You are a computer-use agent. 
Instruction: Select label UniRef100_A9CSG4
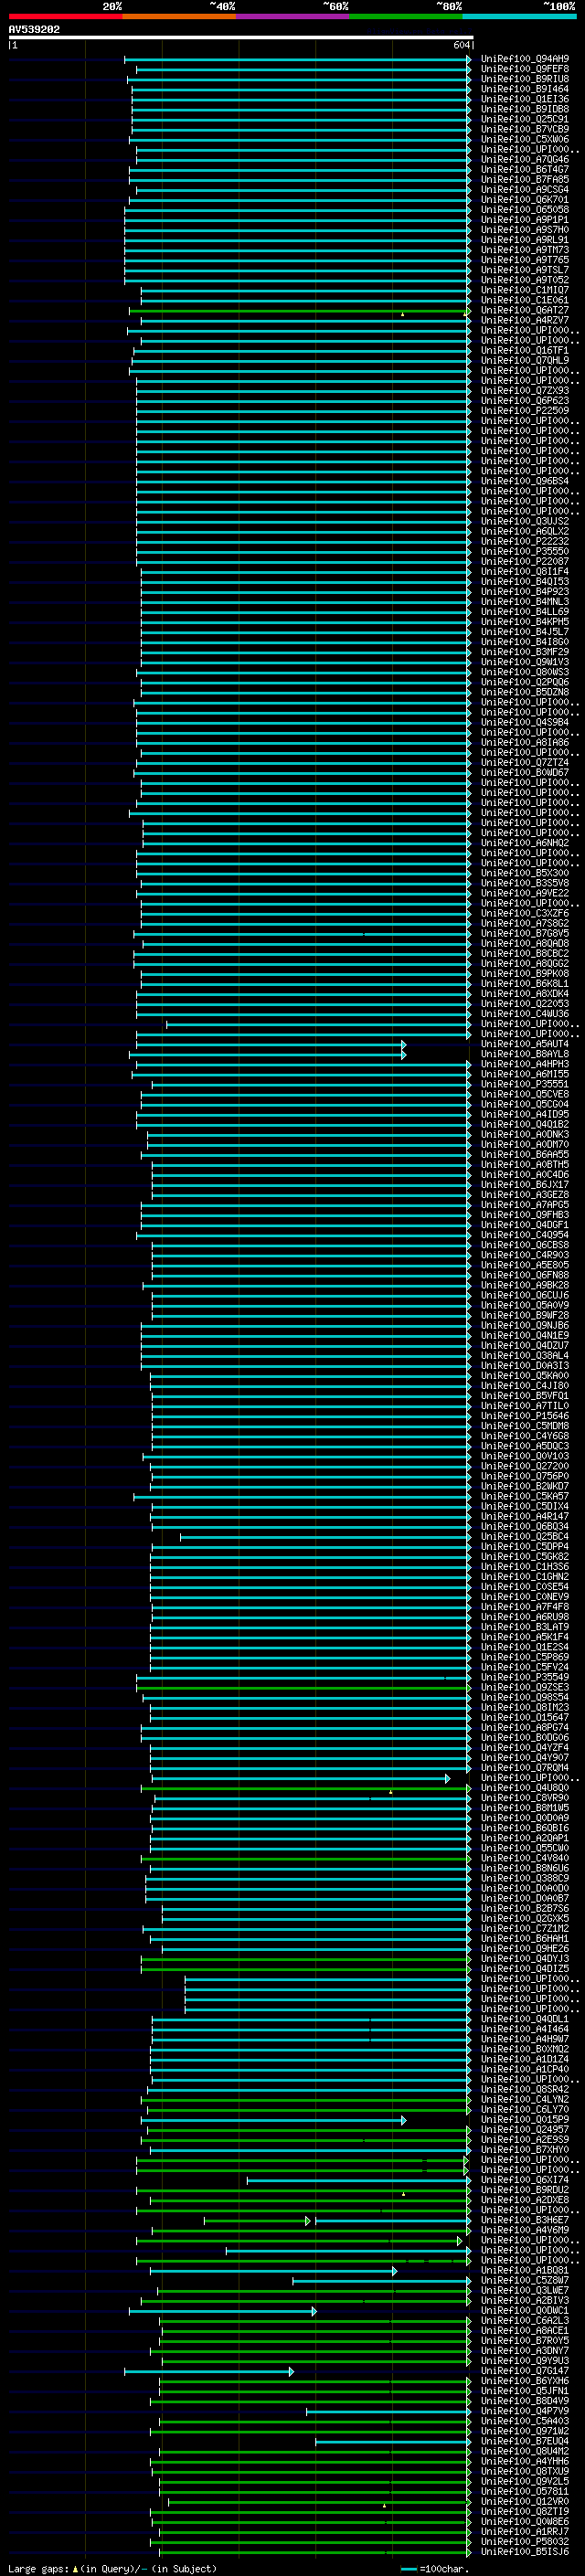525,190
